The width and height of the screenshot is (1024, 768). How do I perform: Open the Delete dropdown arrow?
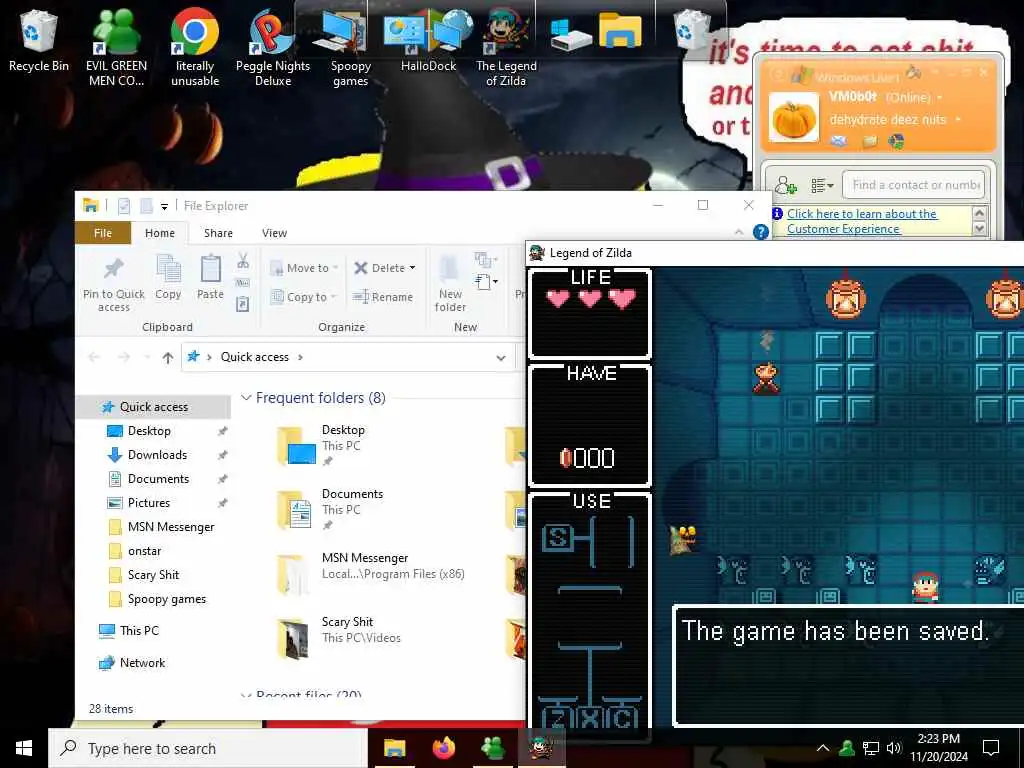pyautogui.click(x=412, y=268)
